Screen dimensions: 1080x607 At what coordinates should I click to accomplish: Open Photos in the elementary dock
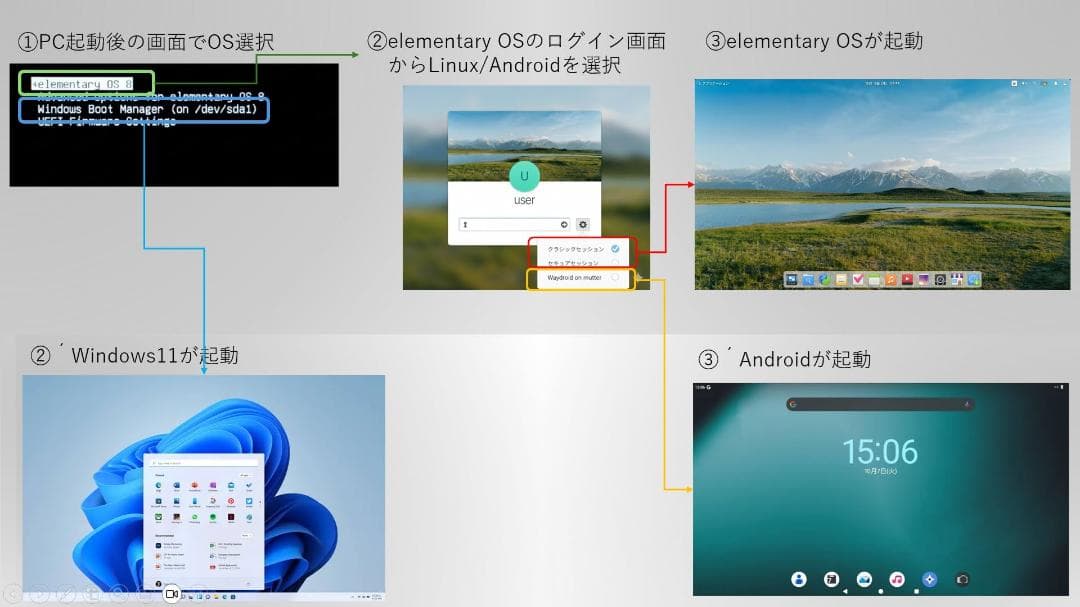point(923,279)
